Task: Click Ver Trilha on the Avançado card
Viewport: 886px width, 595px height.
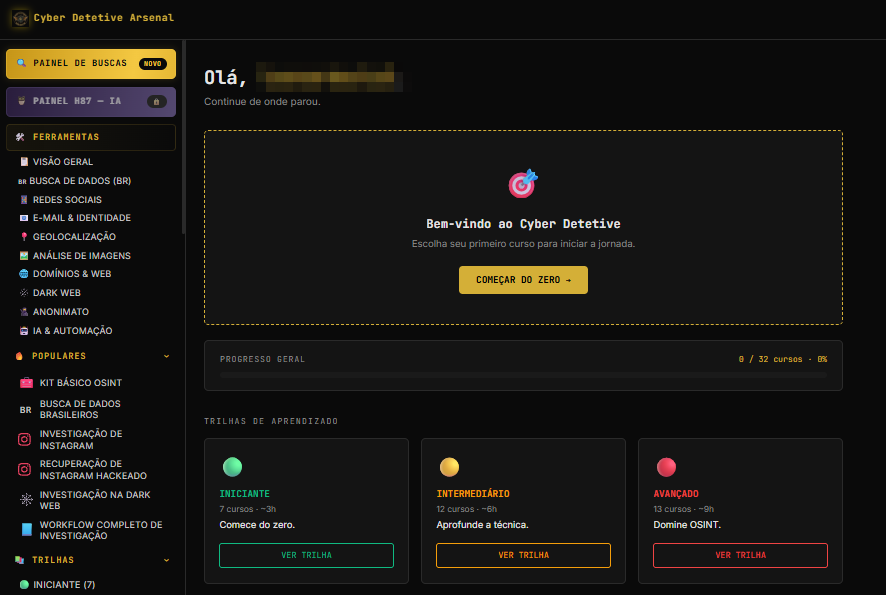Action: 740,555
